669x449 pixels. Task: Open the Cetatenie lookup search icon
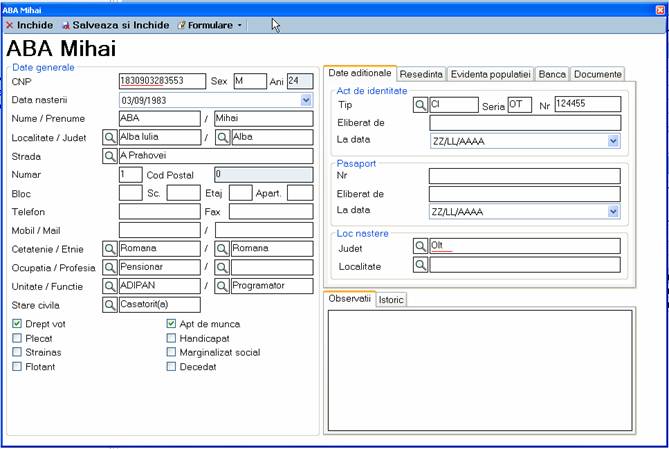tap(110, 248)
